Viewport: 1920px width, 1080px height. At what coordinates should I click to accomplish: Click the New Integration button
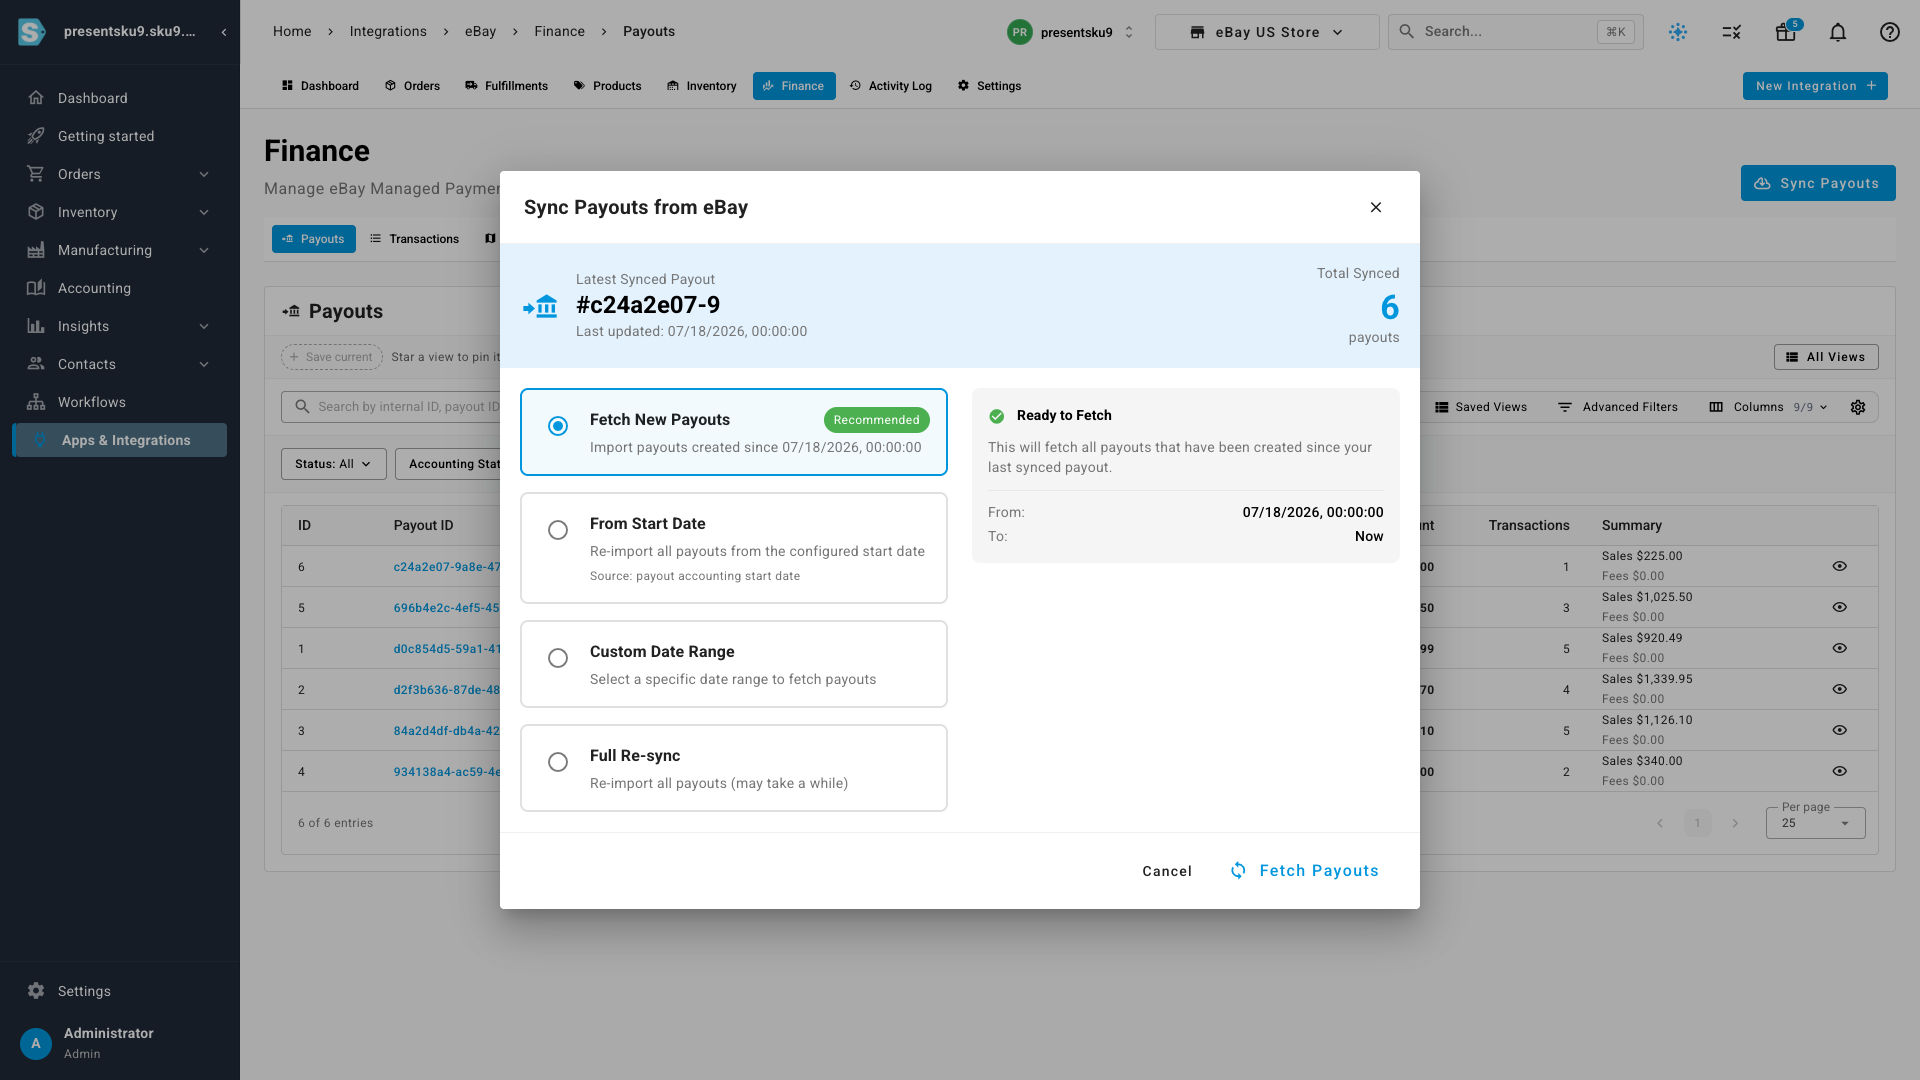(1815, 86)
